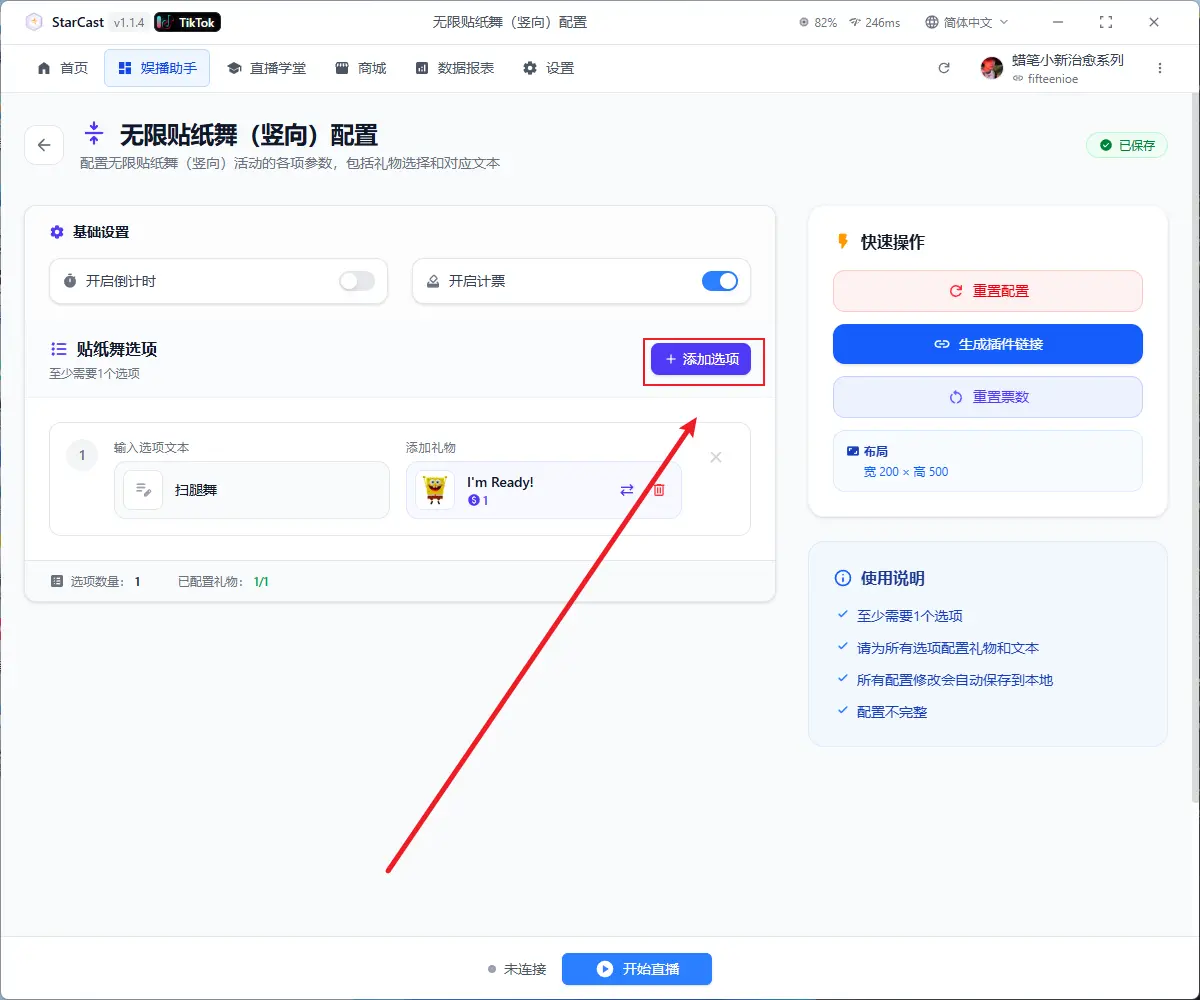Enable the 开启倒计时 countdown toggle
The image size is (1200, 1000).
[357, 282]
